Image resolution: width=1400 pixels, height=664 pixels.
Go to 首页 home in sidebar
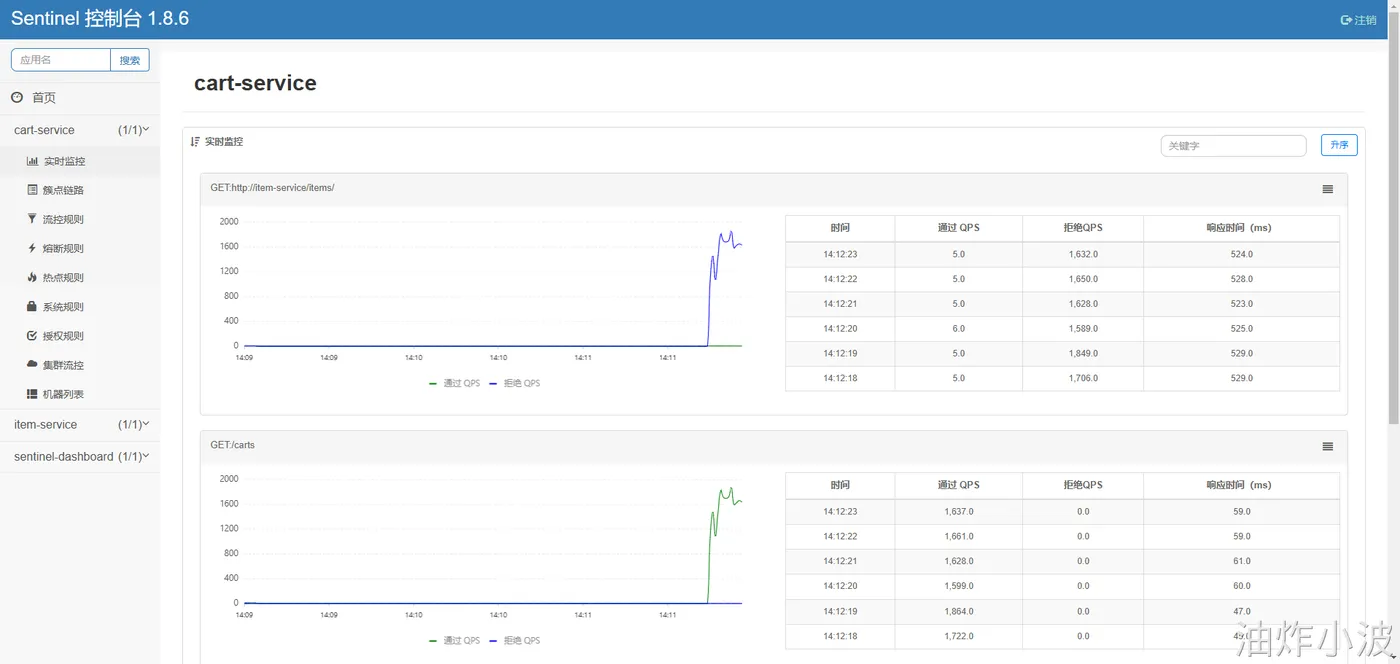[x=44, y=98]
